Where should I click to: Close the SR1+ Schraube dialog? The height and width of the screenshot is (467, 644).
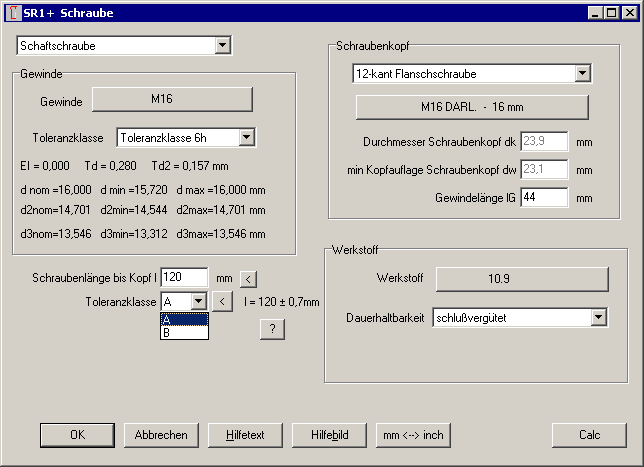coord(627,13)
